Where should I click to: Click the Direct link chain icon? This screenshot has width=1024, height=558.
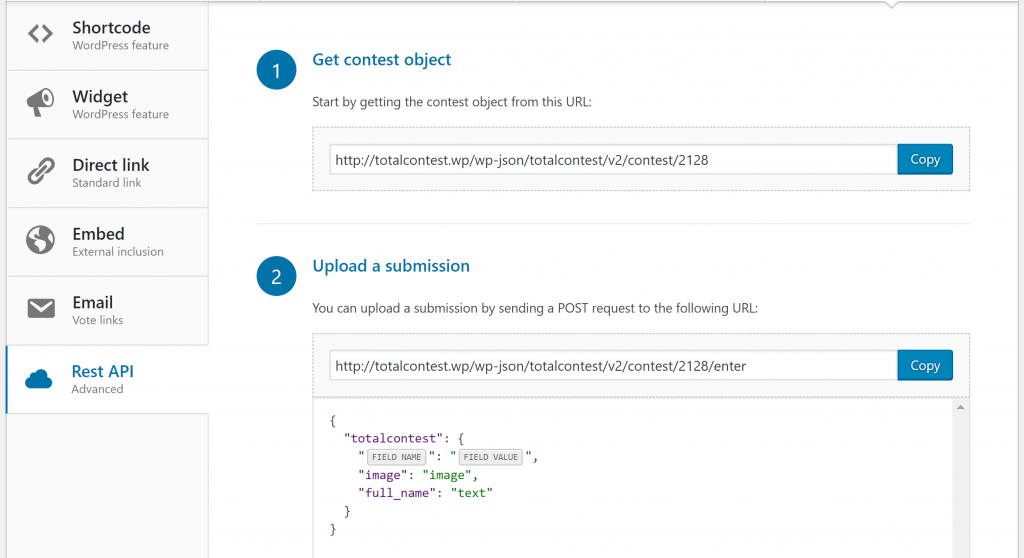coord(40,171)
